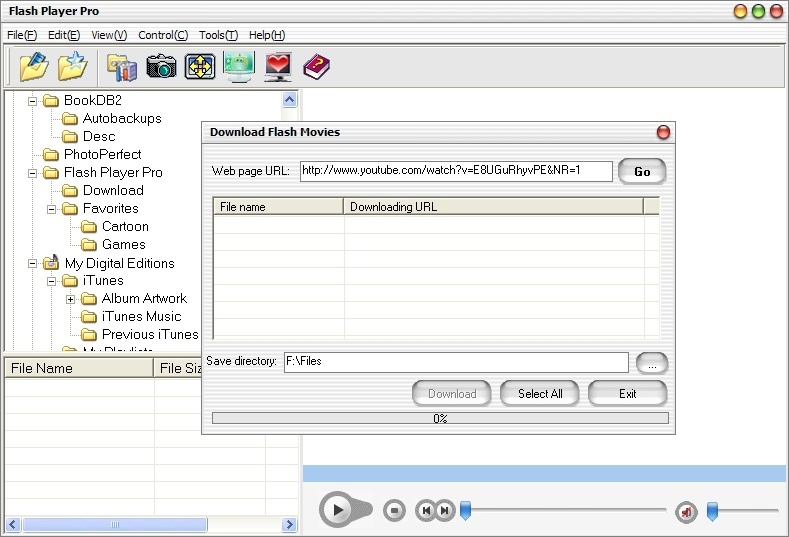
Task: Click the volume slider handle
Action: click(713, 511)
